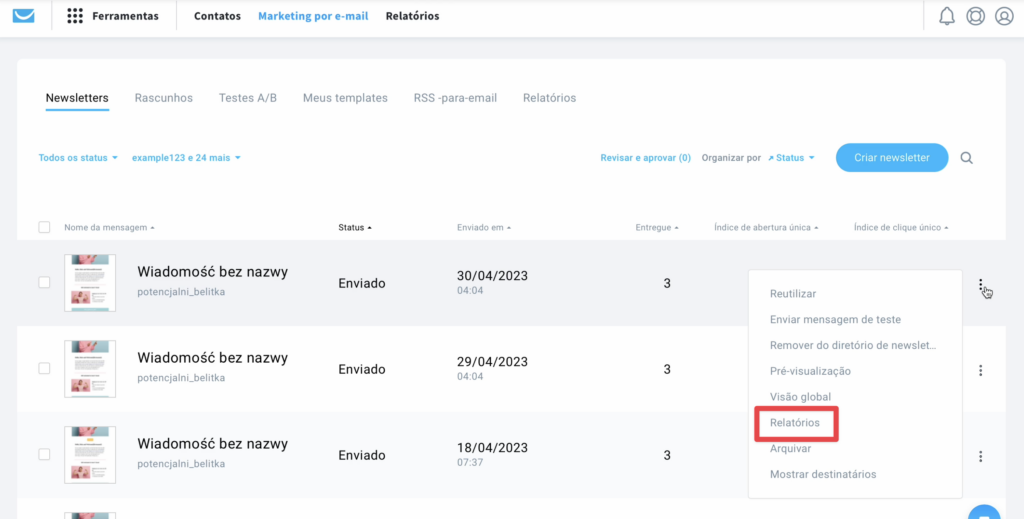This screenshot has width=1024, height=519.
Task: Open the Organizar por Status dropdown
Action: pos(791,158)
